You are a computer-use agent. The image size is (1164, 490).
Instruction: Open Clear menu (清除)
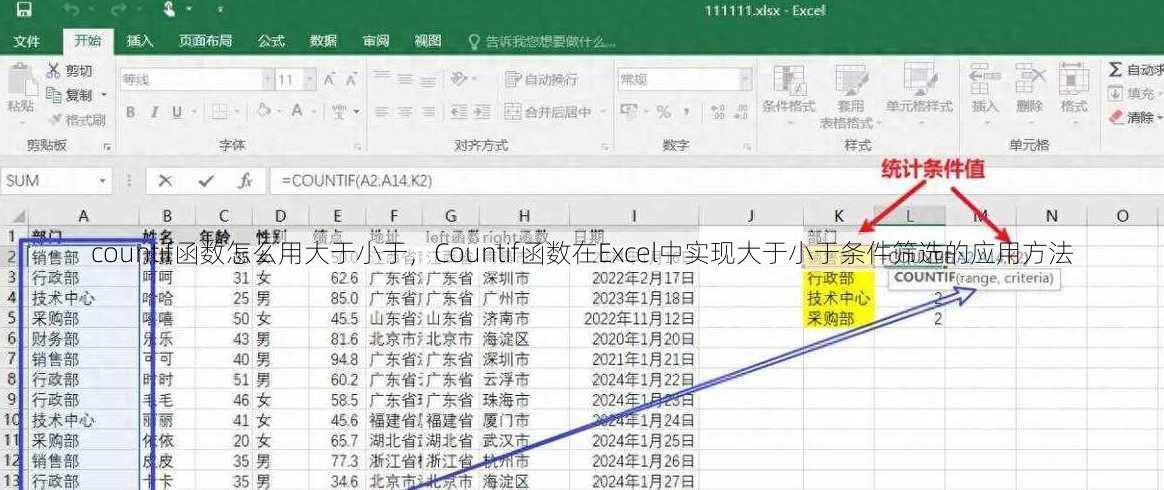click(1136, 117)
